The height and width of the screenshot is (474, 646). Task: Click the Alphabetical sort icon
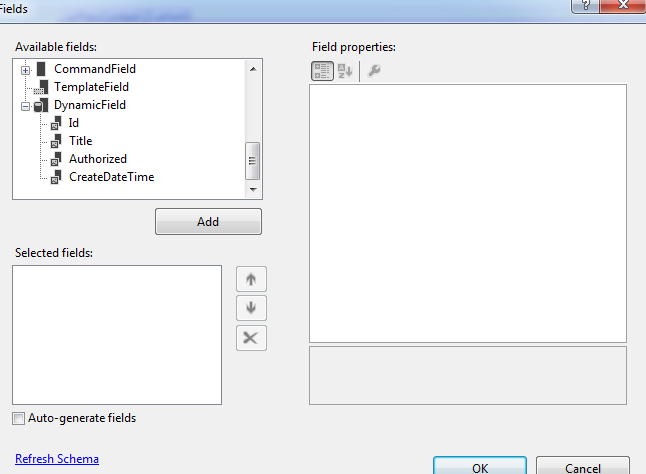point(345,71)
